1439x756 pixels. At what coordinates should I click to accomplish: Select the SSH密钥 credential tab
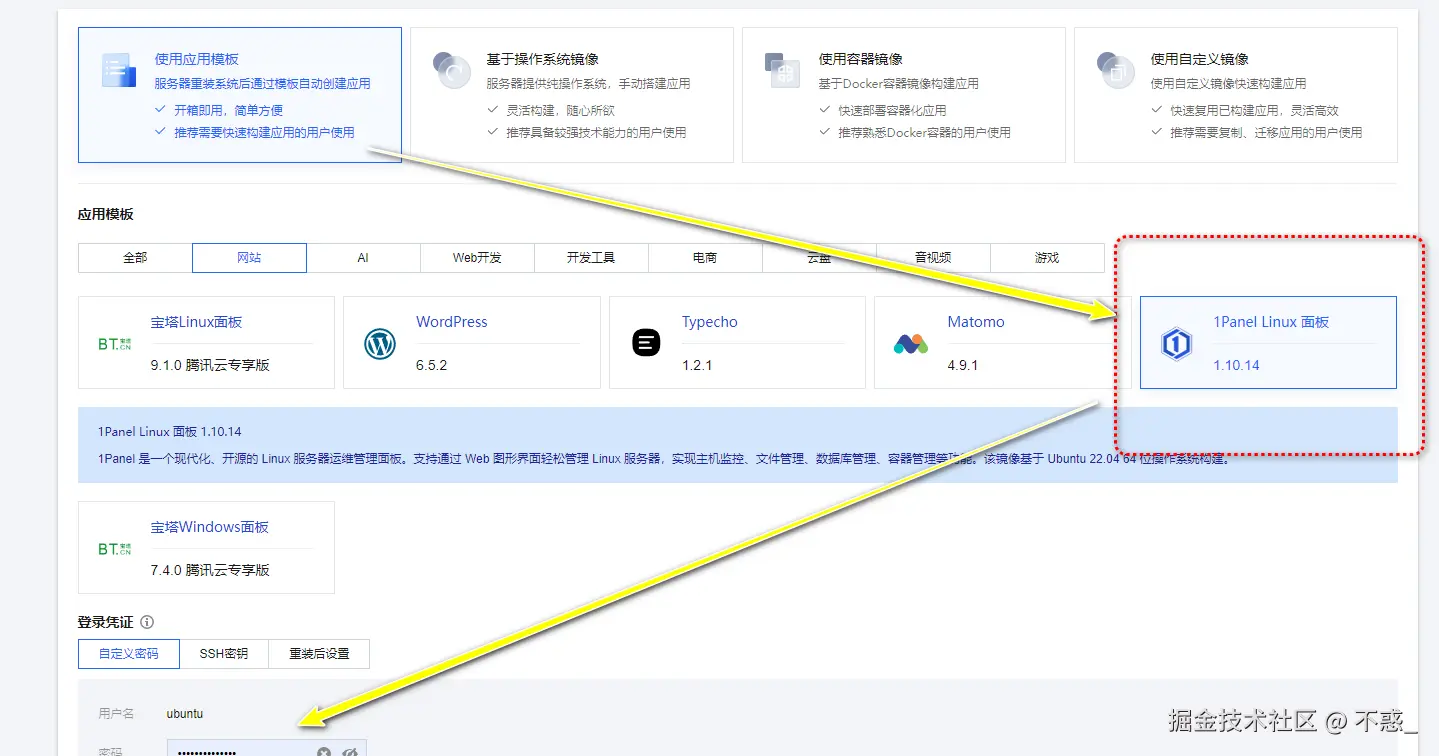tap(224, 654)
